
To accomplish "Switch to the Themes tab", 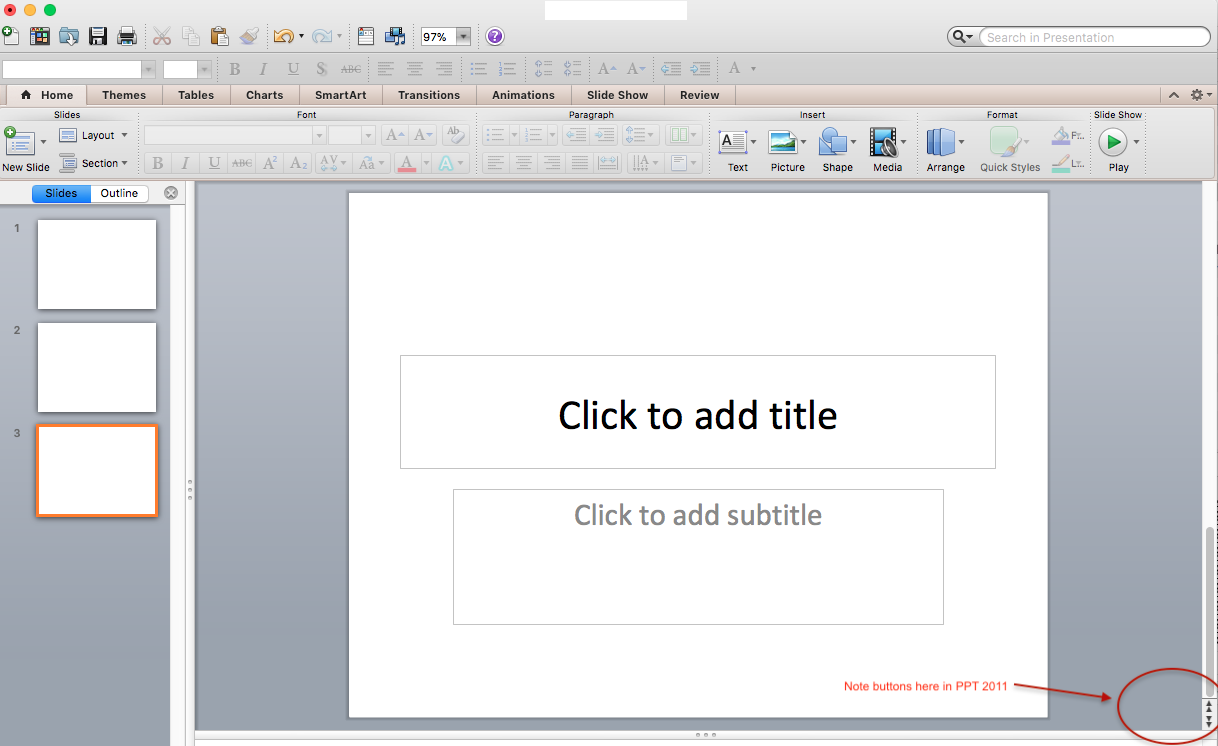I will 124,95.
